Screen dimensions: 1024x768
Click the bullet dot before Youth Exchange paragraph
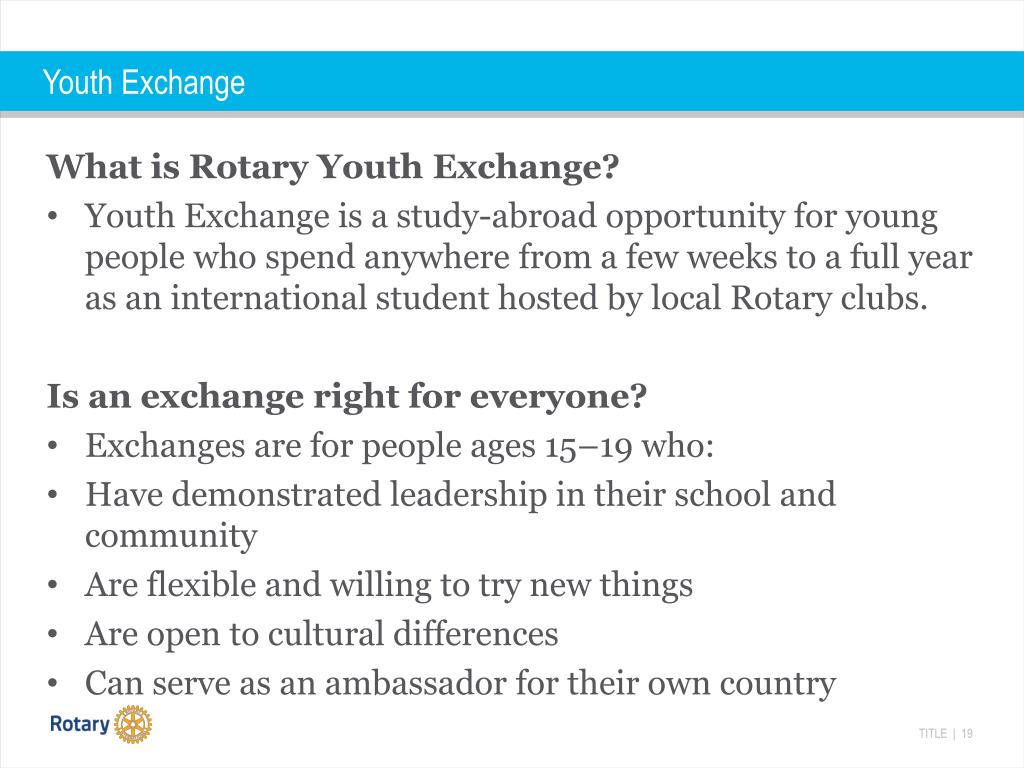[x=54, y=217]
